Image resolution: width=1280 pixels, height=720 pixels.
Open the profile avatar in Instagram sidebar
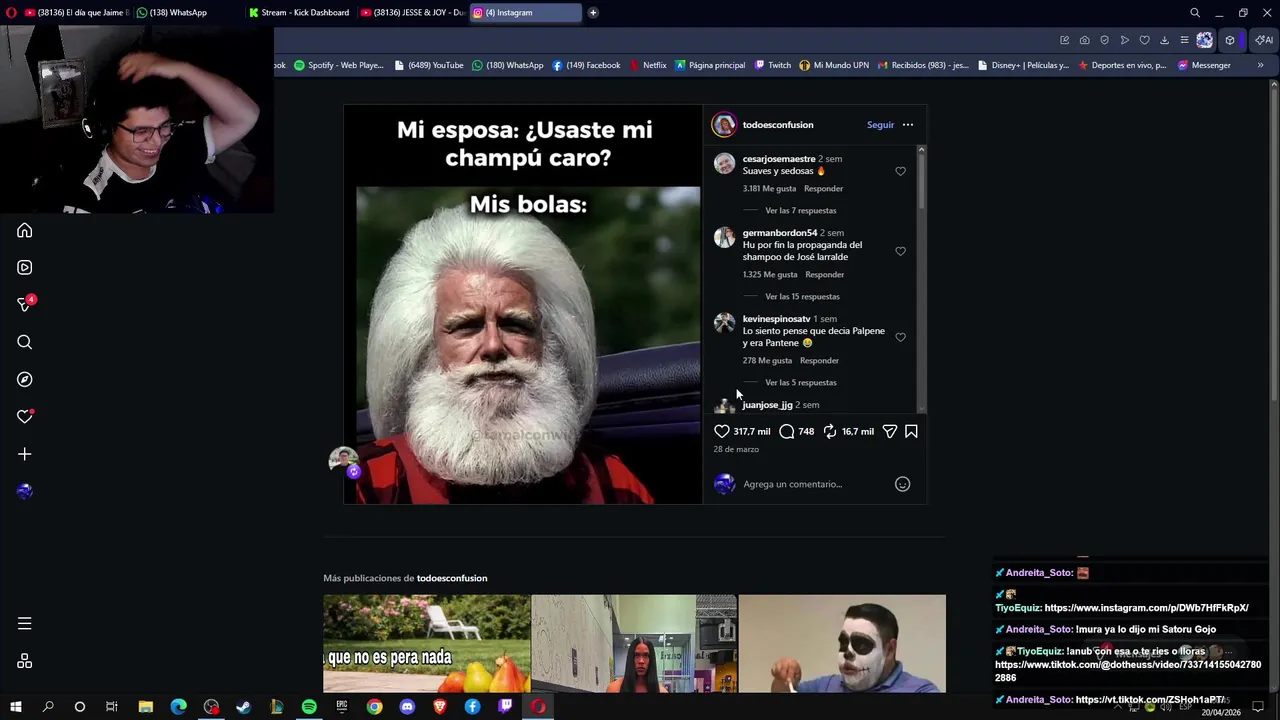pyautogui.click(x=25, y=491)
